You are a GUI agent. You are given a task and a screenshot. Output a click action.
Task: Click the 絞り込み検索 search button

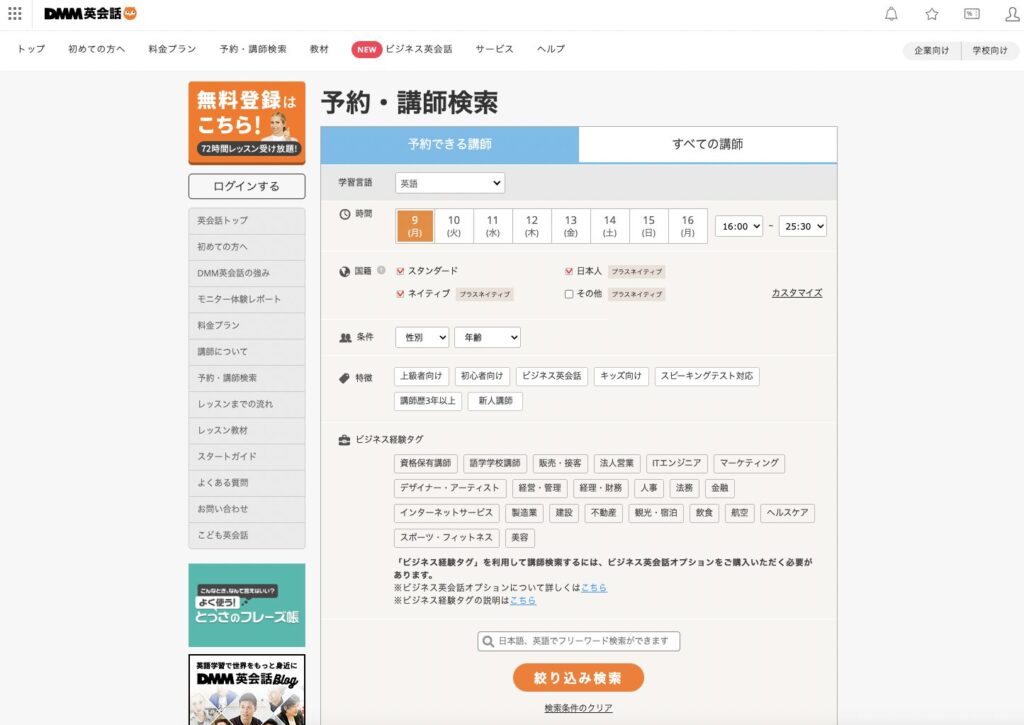point(578,678)
